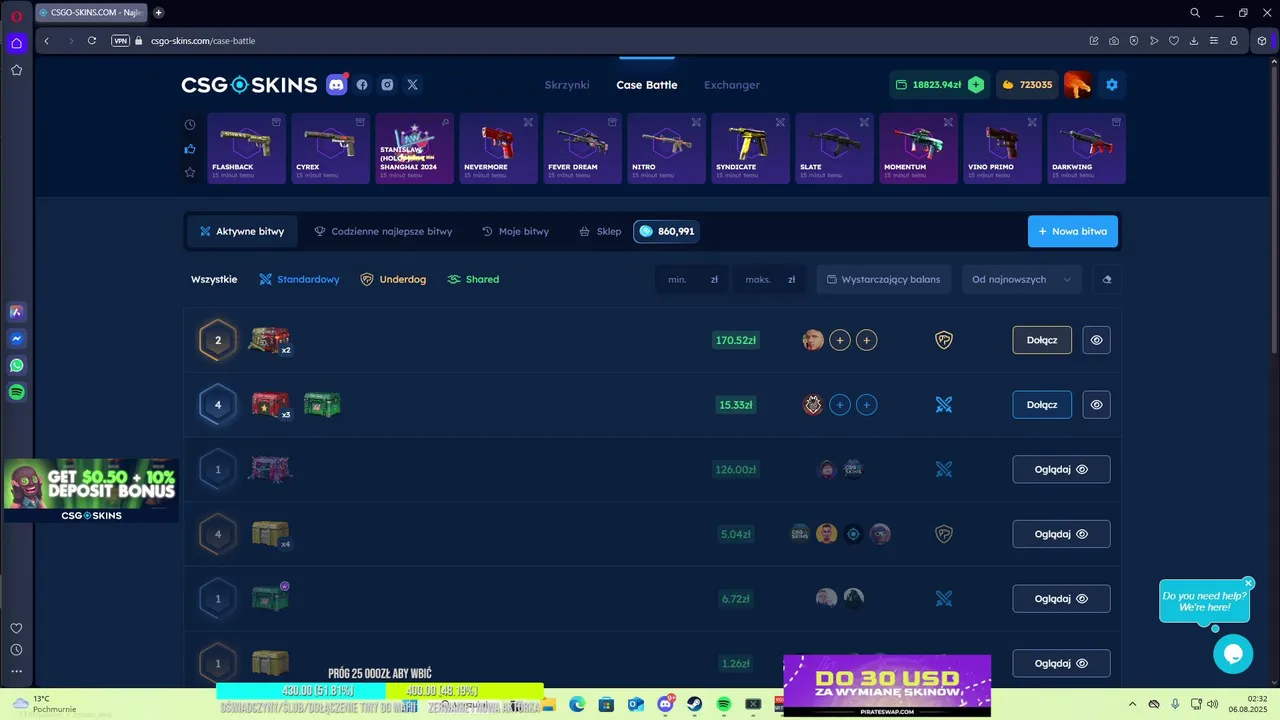The width and height of the screenshot is (1280, 720).
Task: Open Steam from the taskbar
Action: (694, 704)
